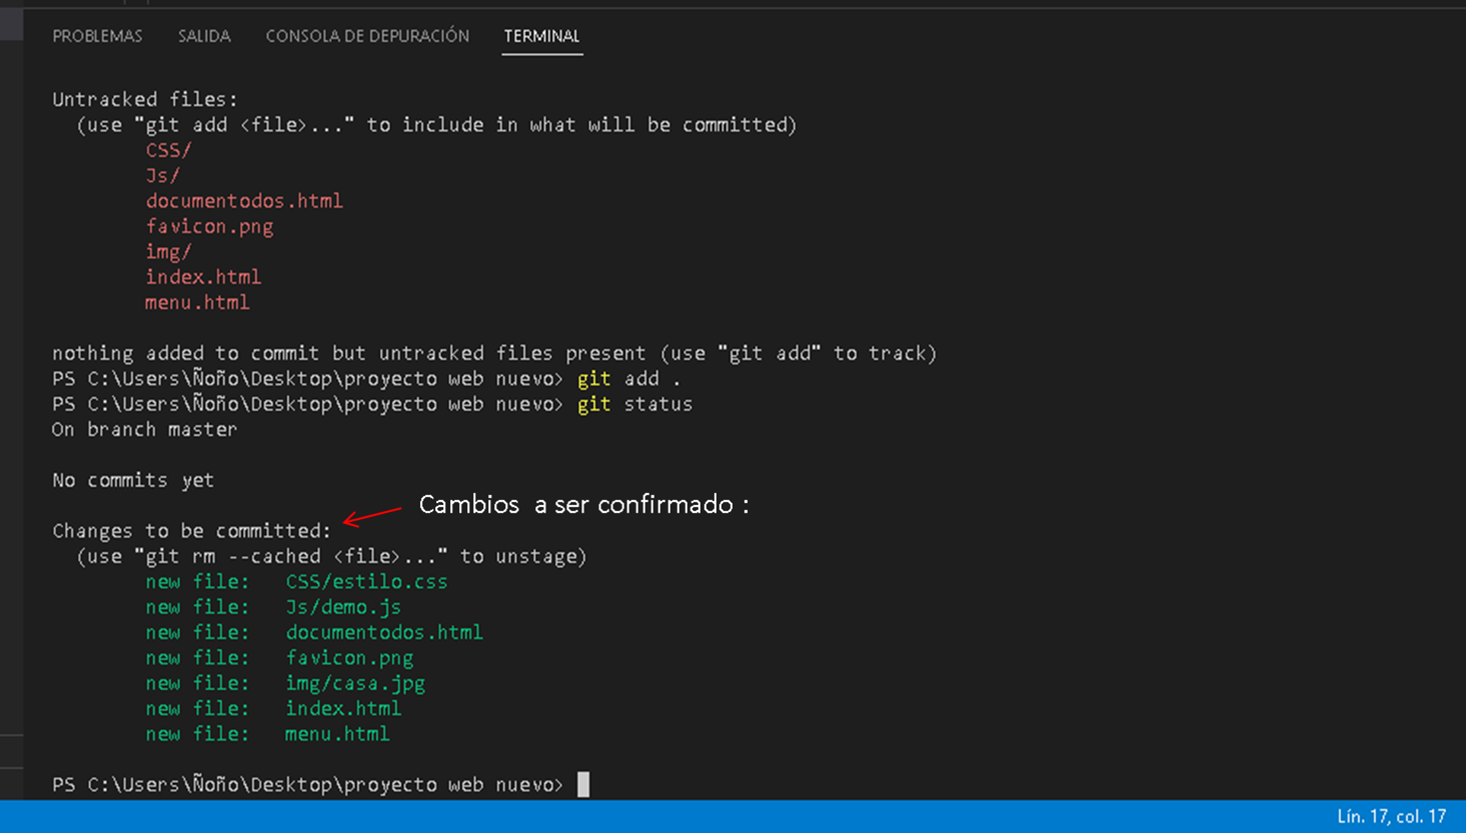The height and width of the screenshot is (833, 1466).
Task: Click the red documentodos.html untracked entry
Action: pyautogui.click(x=244, y=201)
